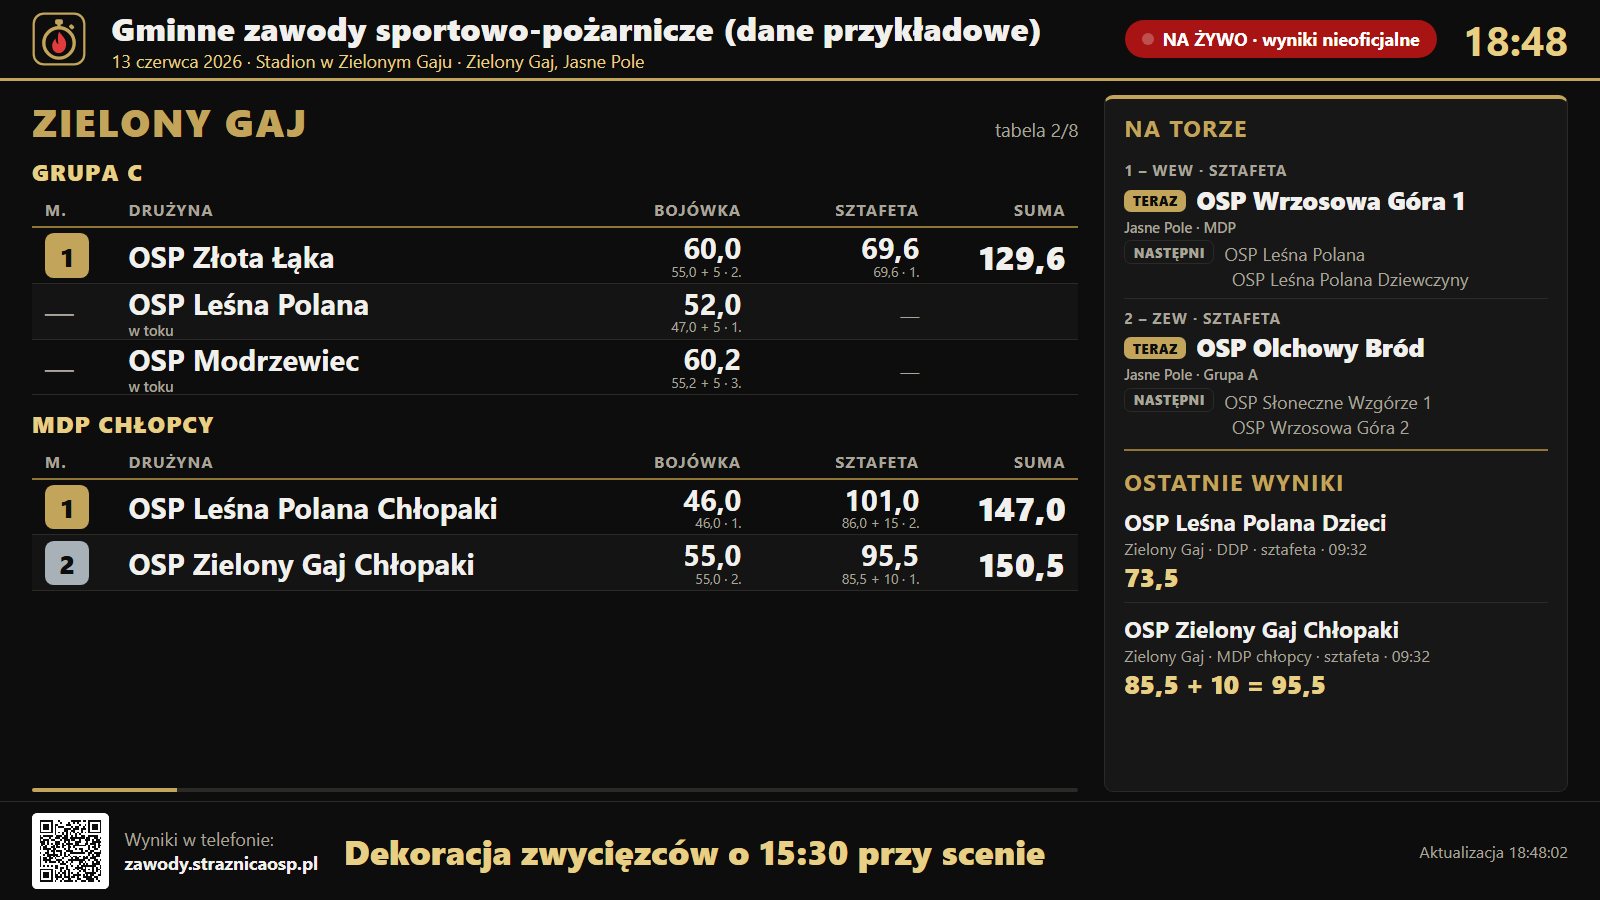
Task: Click the TERAZ badge beside OSP Wrzosowa Góra 1
Action: (1155, 201)
